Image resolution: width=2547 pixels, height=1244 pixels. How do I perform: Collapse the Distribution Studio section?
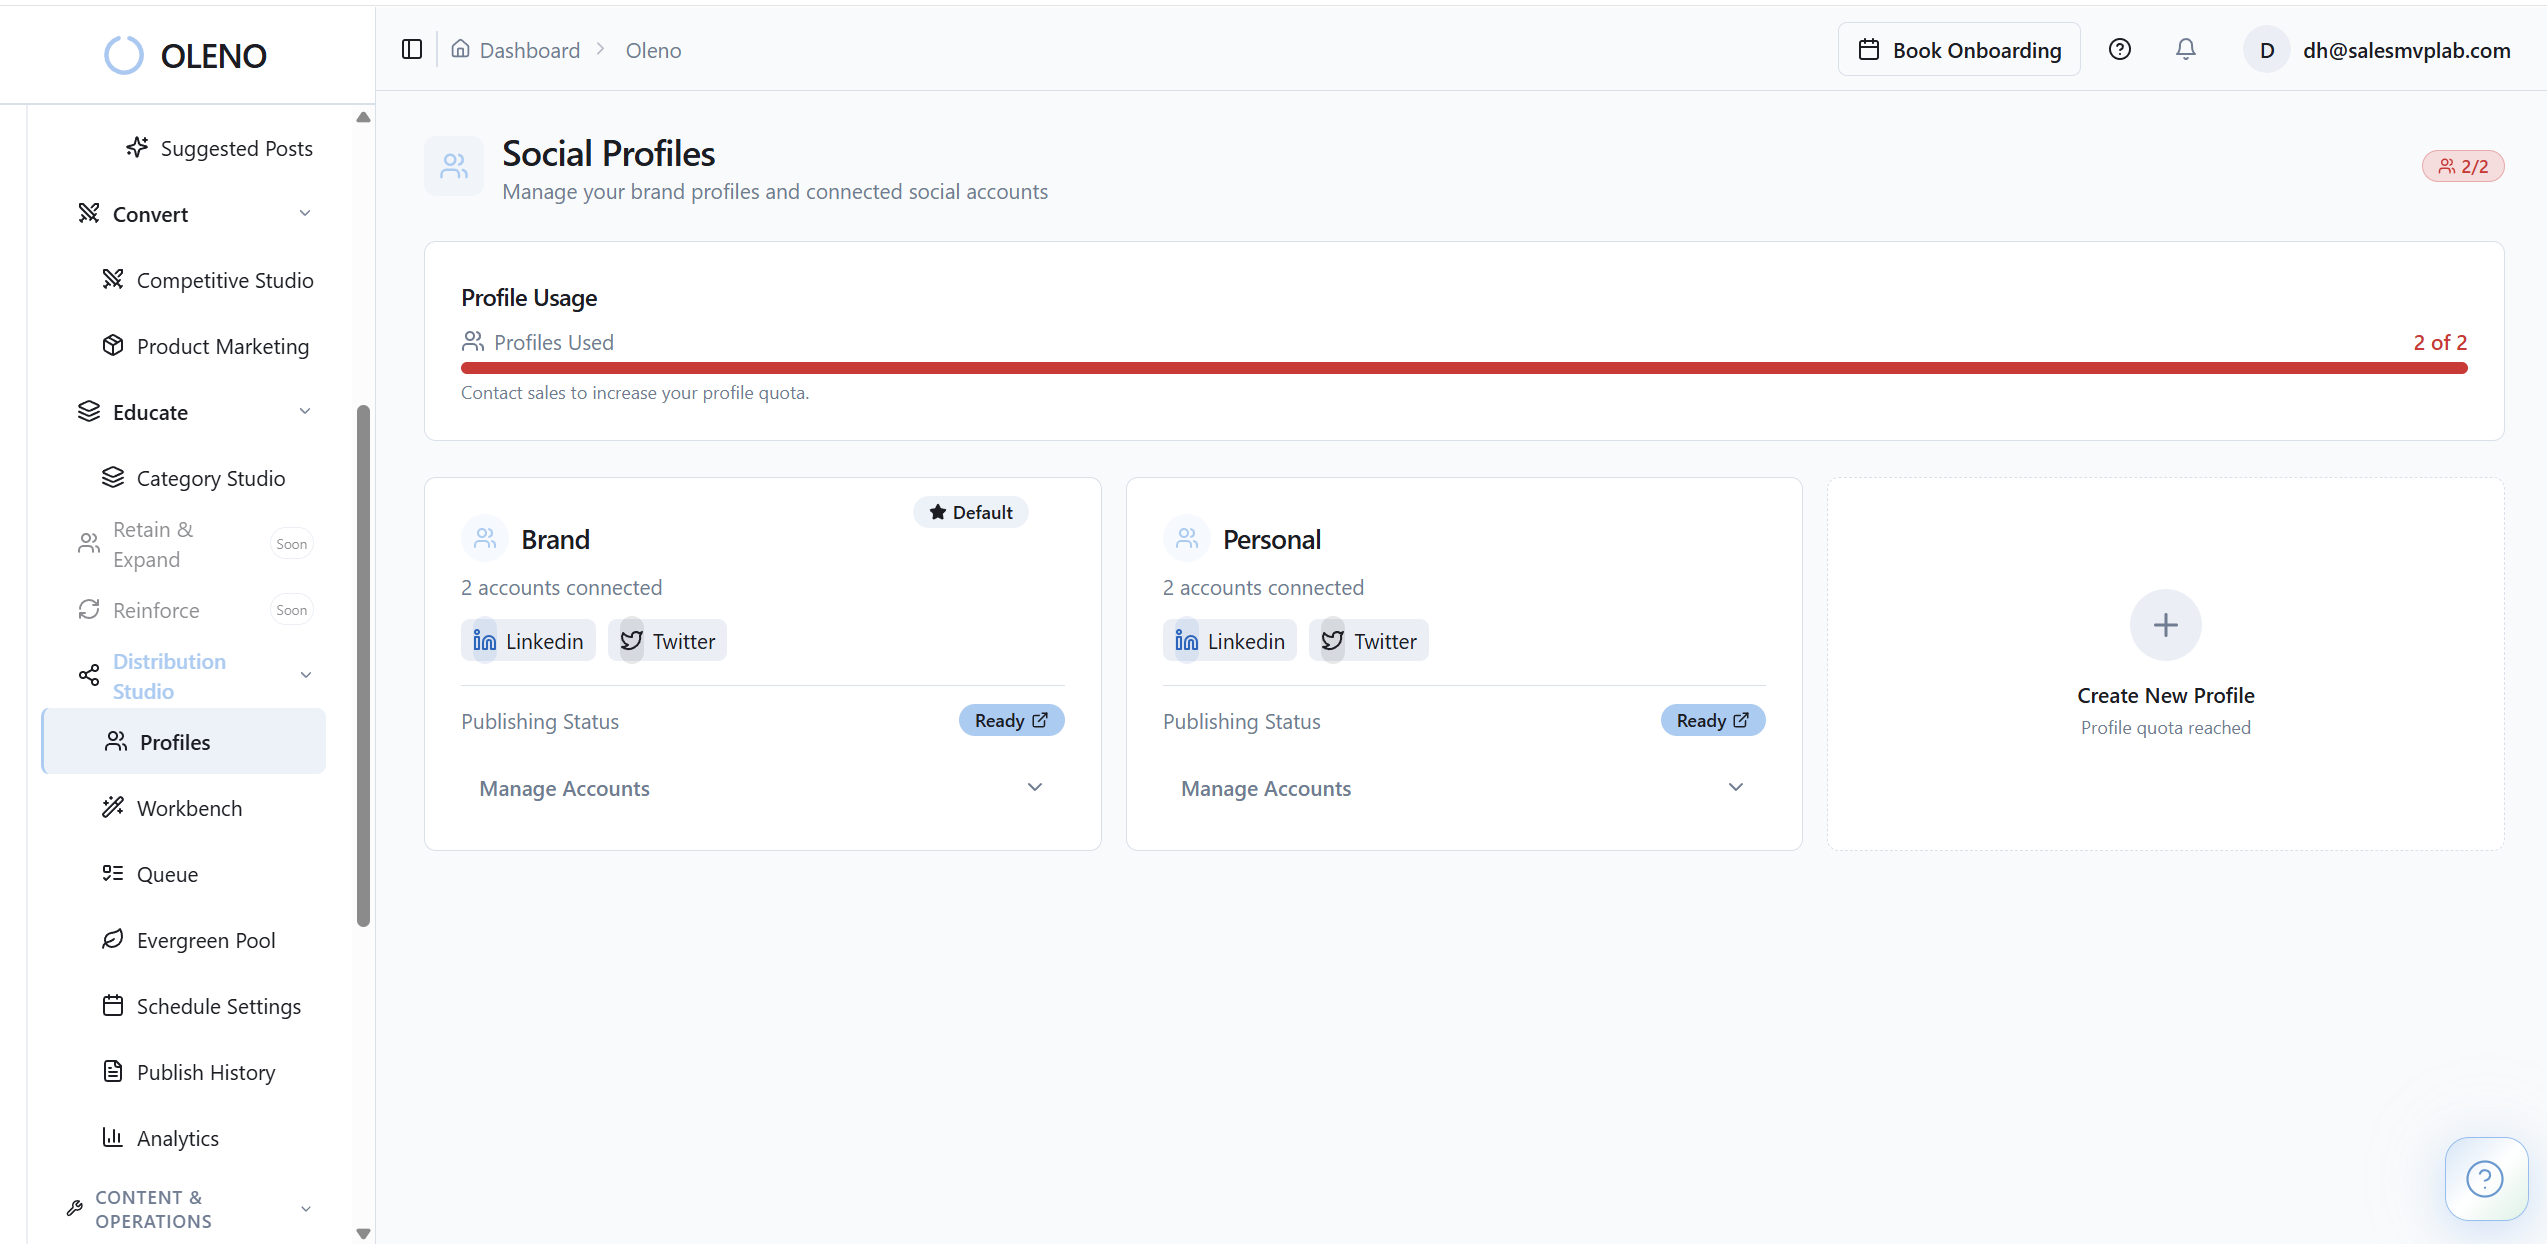(x=305, y=676)
